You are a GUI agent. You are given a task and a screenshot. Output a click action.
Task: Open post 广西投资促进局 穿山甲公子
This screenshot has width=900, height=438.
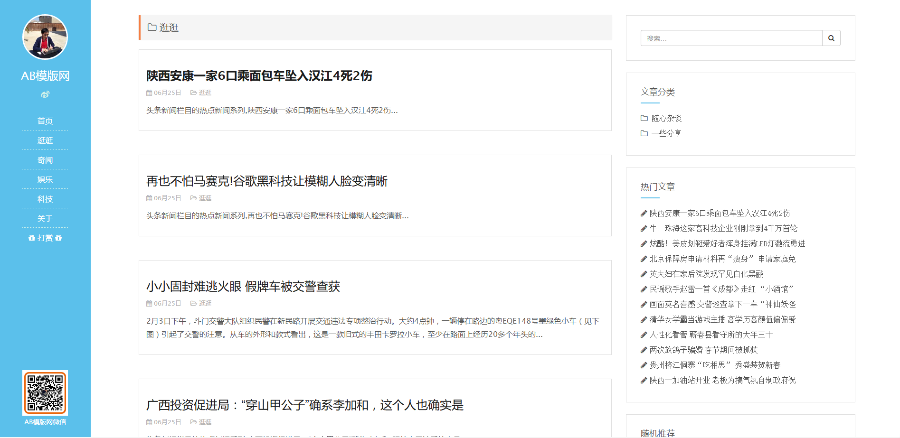[x=305, y=405]
